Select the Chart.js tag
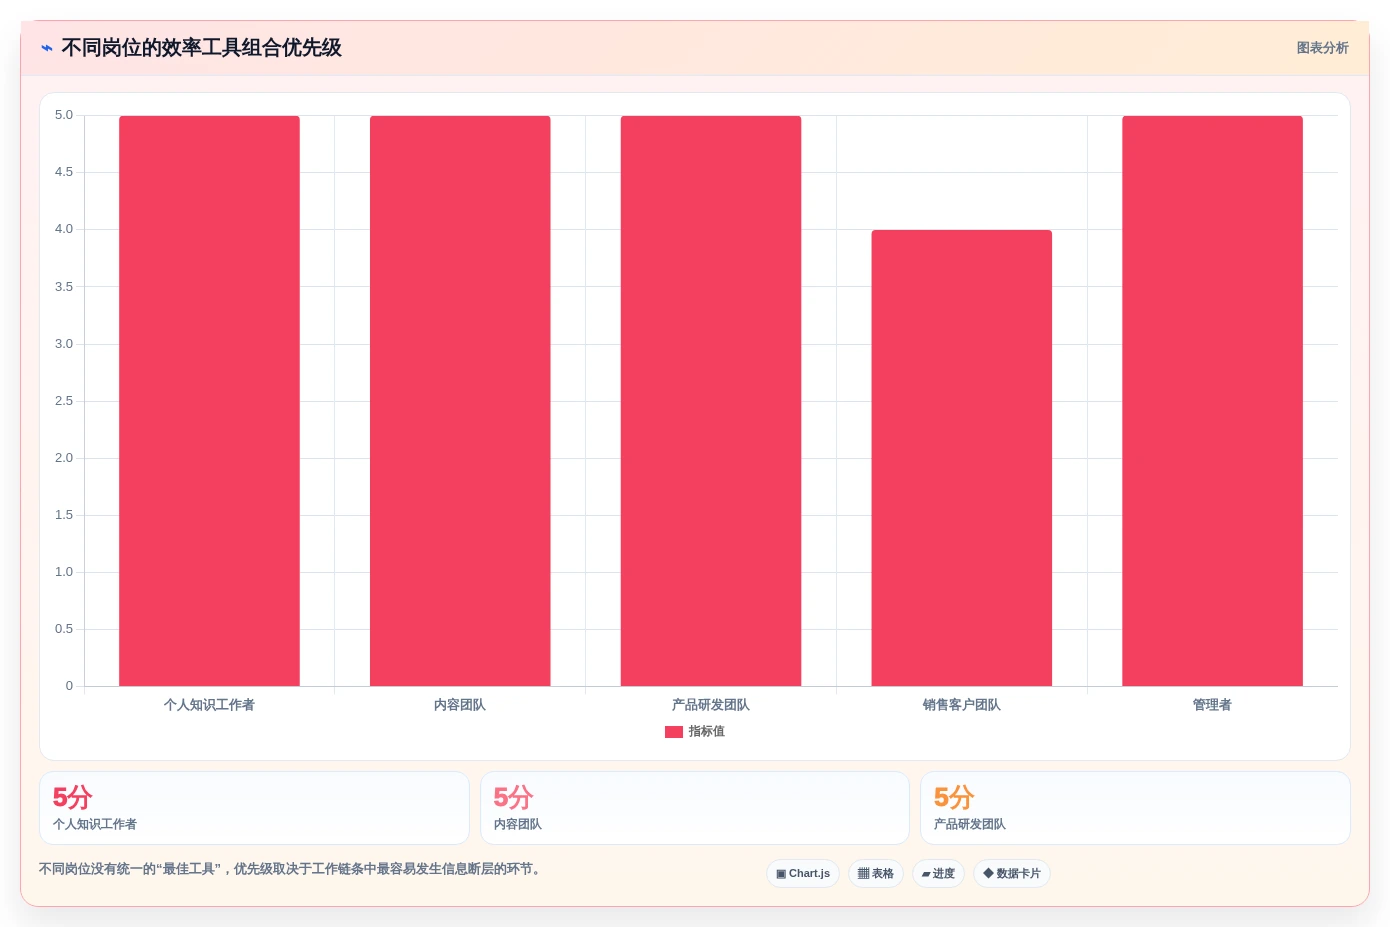The width and height of the screenshot is (1390, 927). 803,873
